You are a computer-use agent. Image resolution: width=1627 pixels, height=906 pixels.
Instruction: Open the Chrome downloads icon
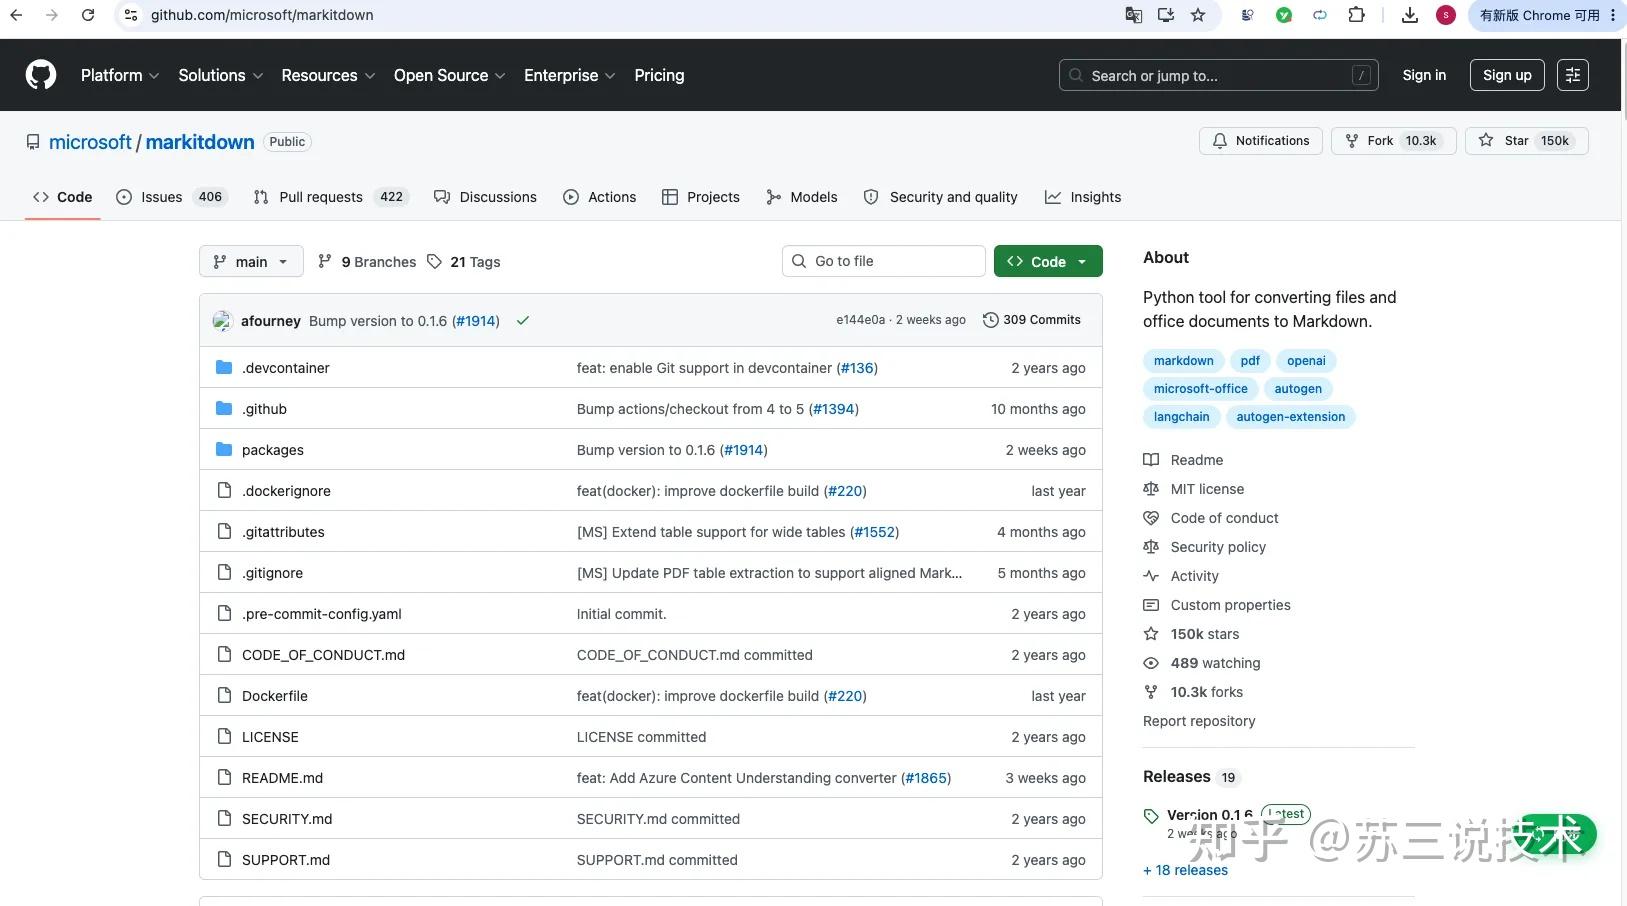click(x=1410, y=15)
